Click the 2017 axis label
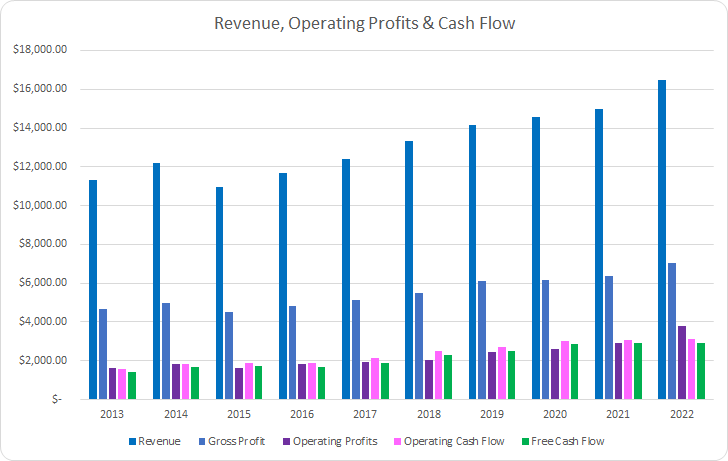 pos(365,414)
